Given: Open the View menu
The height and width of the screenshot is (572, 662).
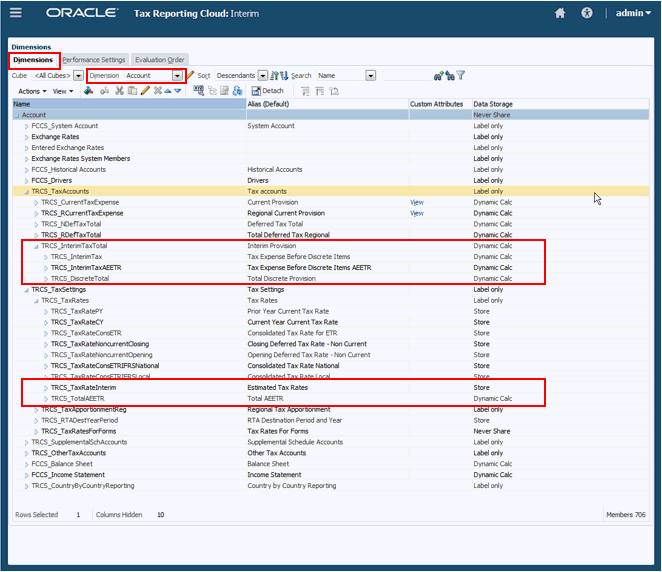Looking at the screenshot, I should [62, 91].
